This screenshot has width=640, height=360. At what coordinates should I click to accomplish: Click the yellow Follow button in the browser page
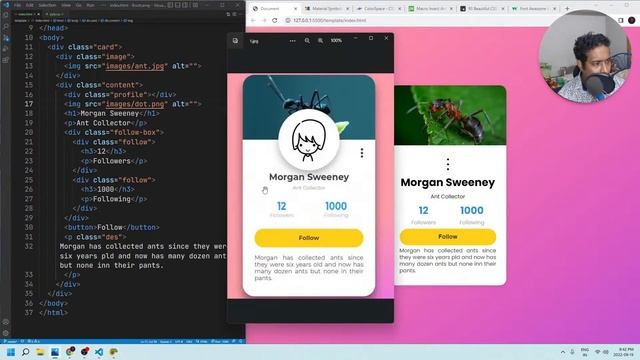coord(448,237)
